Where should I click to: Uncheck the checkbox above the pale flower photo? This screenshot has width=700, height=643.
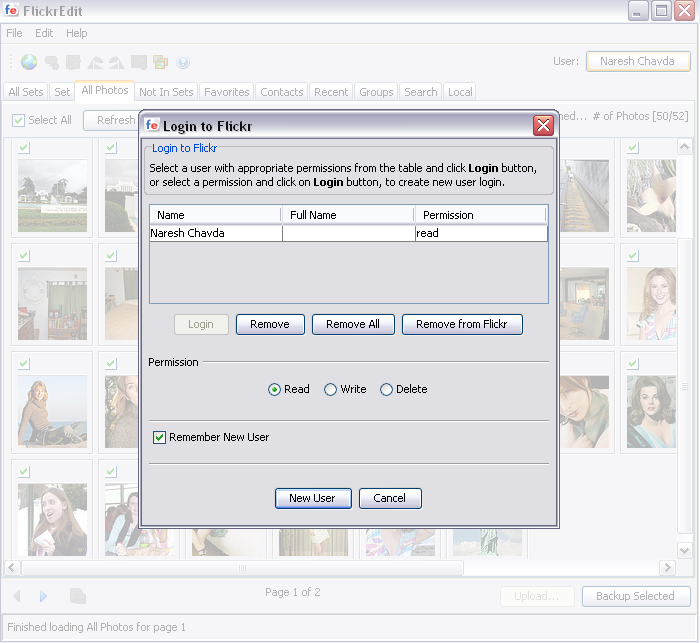[x=633, y=148]
